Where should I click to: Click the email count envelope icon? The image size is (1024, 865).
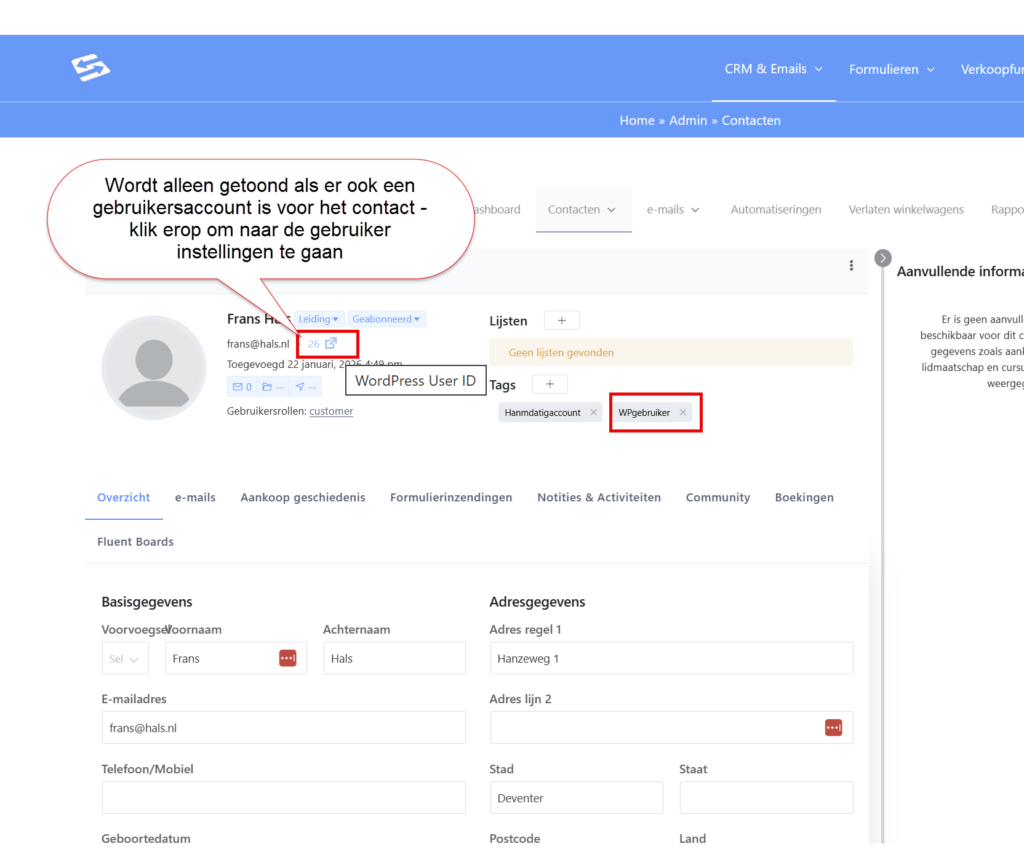[x=241, y=387]
